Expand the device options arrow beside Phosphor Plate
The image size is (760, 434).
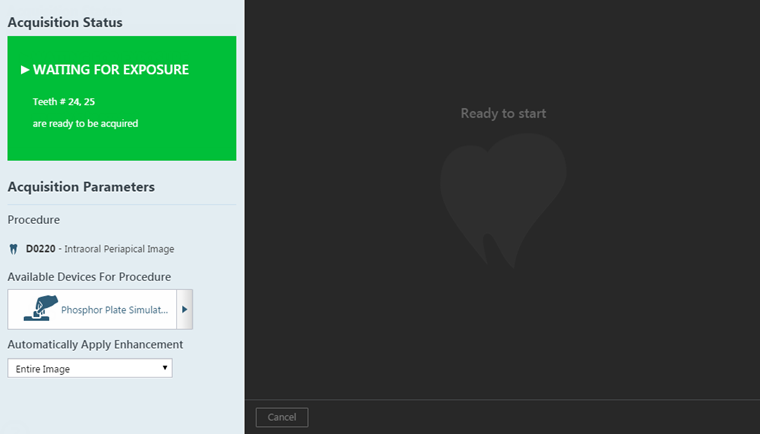pyautogui.click(x=184, y=310)
